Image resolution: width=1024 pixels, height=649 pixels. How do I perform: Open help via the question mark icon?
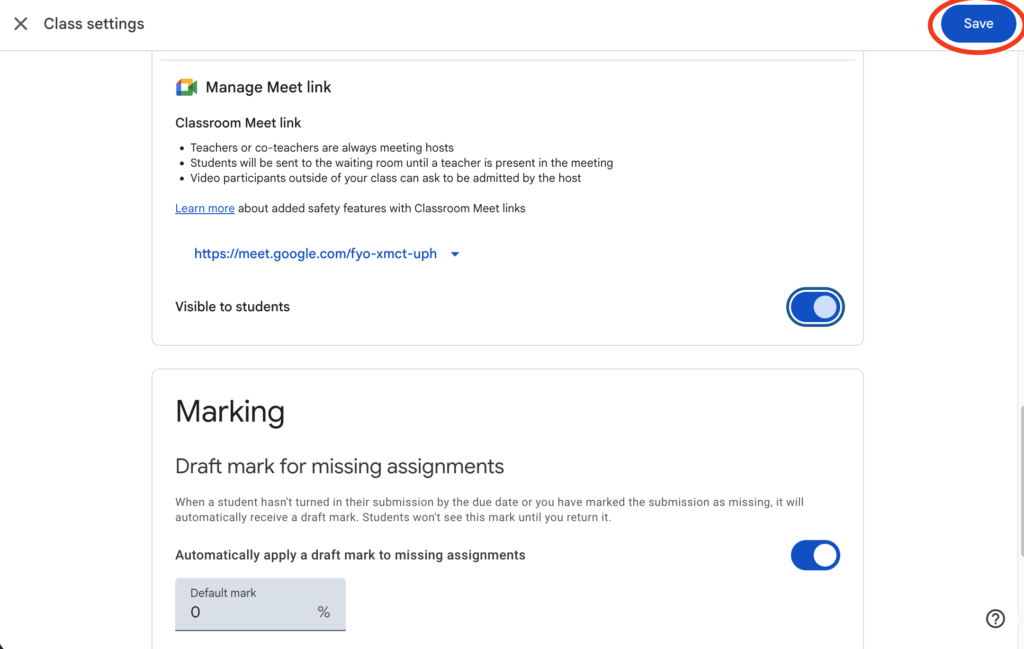click(x=995, y=618)
